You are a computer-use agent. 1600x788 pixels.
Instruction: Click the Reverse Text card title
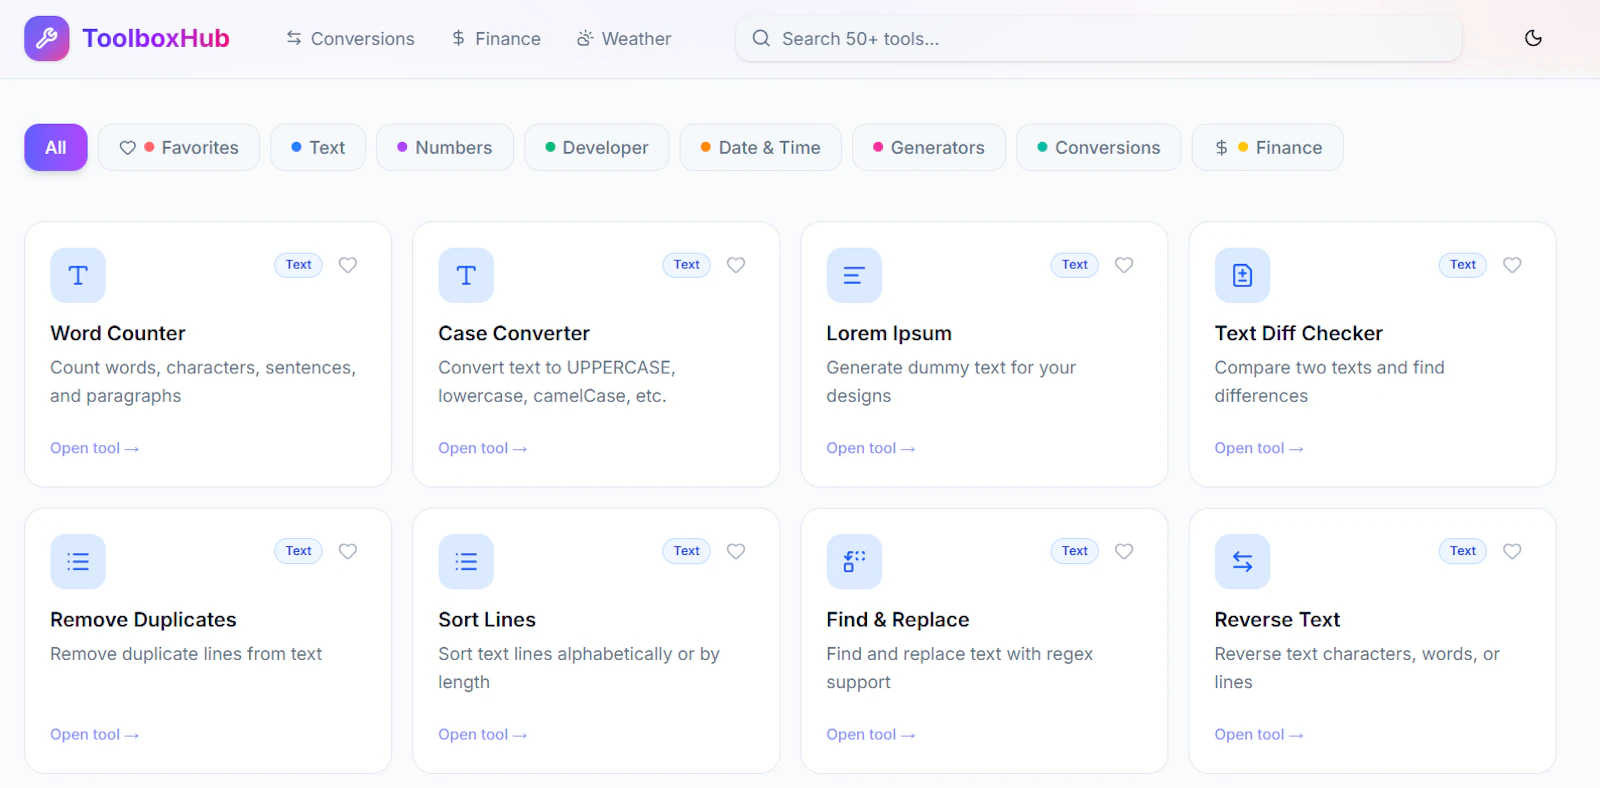(x=1277, y=619)
